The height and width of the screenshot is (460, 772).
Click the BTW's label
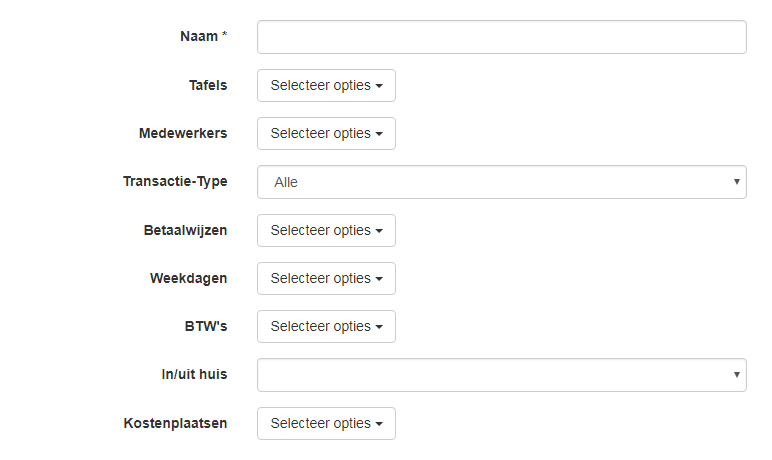pos(208,327)
